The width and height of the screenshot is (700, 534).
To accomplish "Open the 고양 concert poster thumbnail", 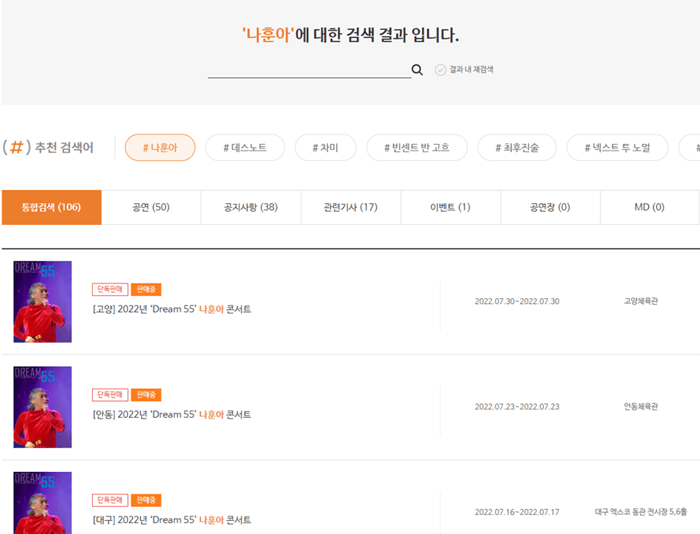I will [x=42, y=302].
